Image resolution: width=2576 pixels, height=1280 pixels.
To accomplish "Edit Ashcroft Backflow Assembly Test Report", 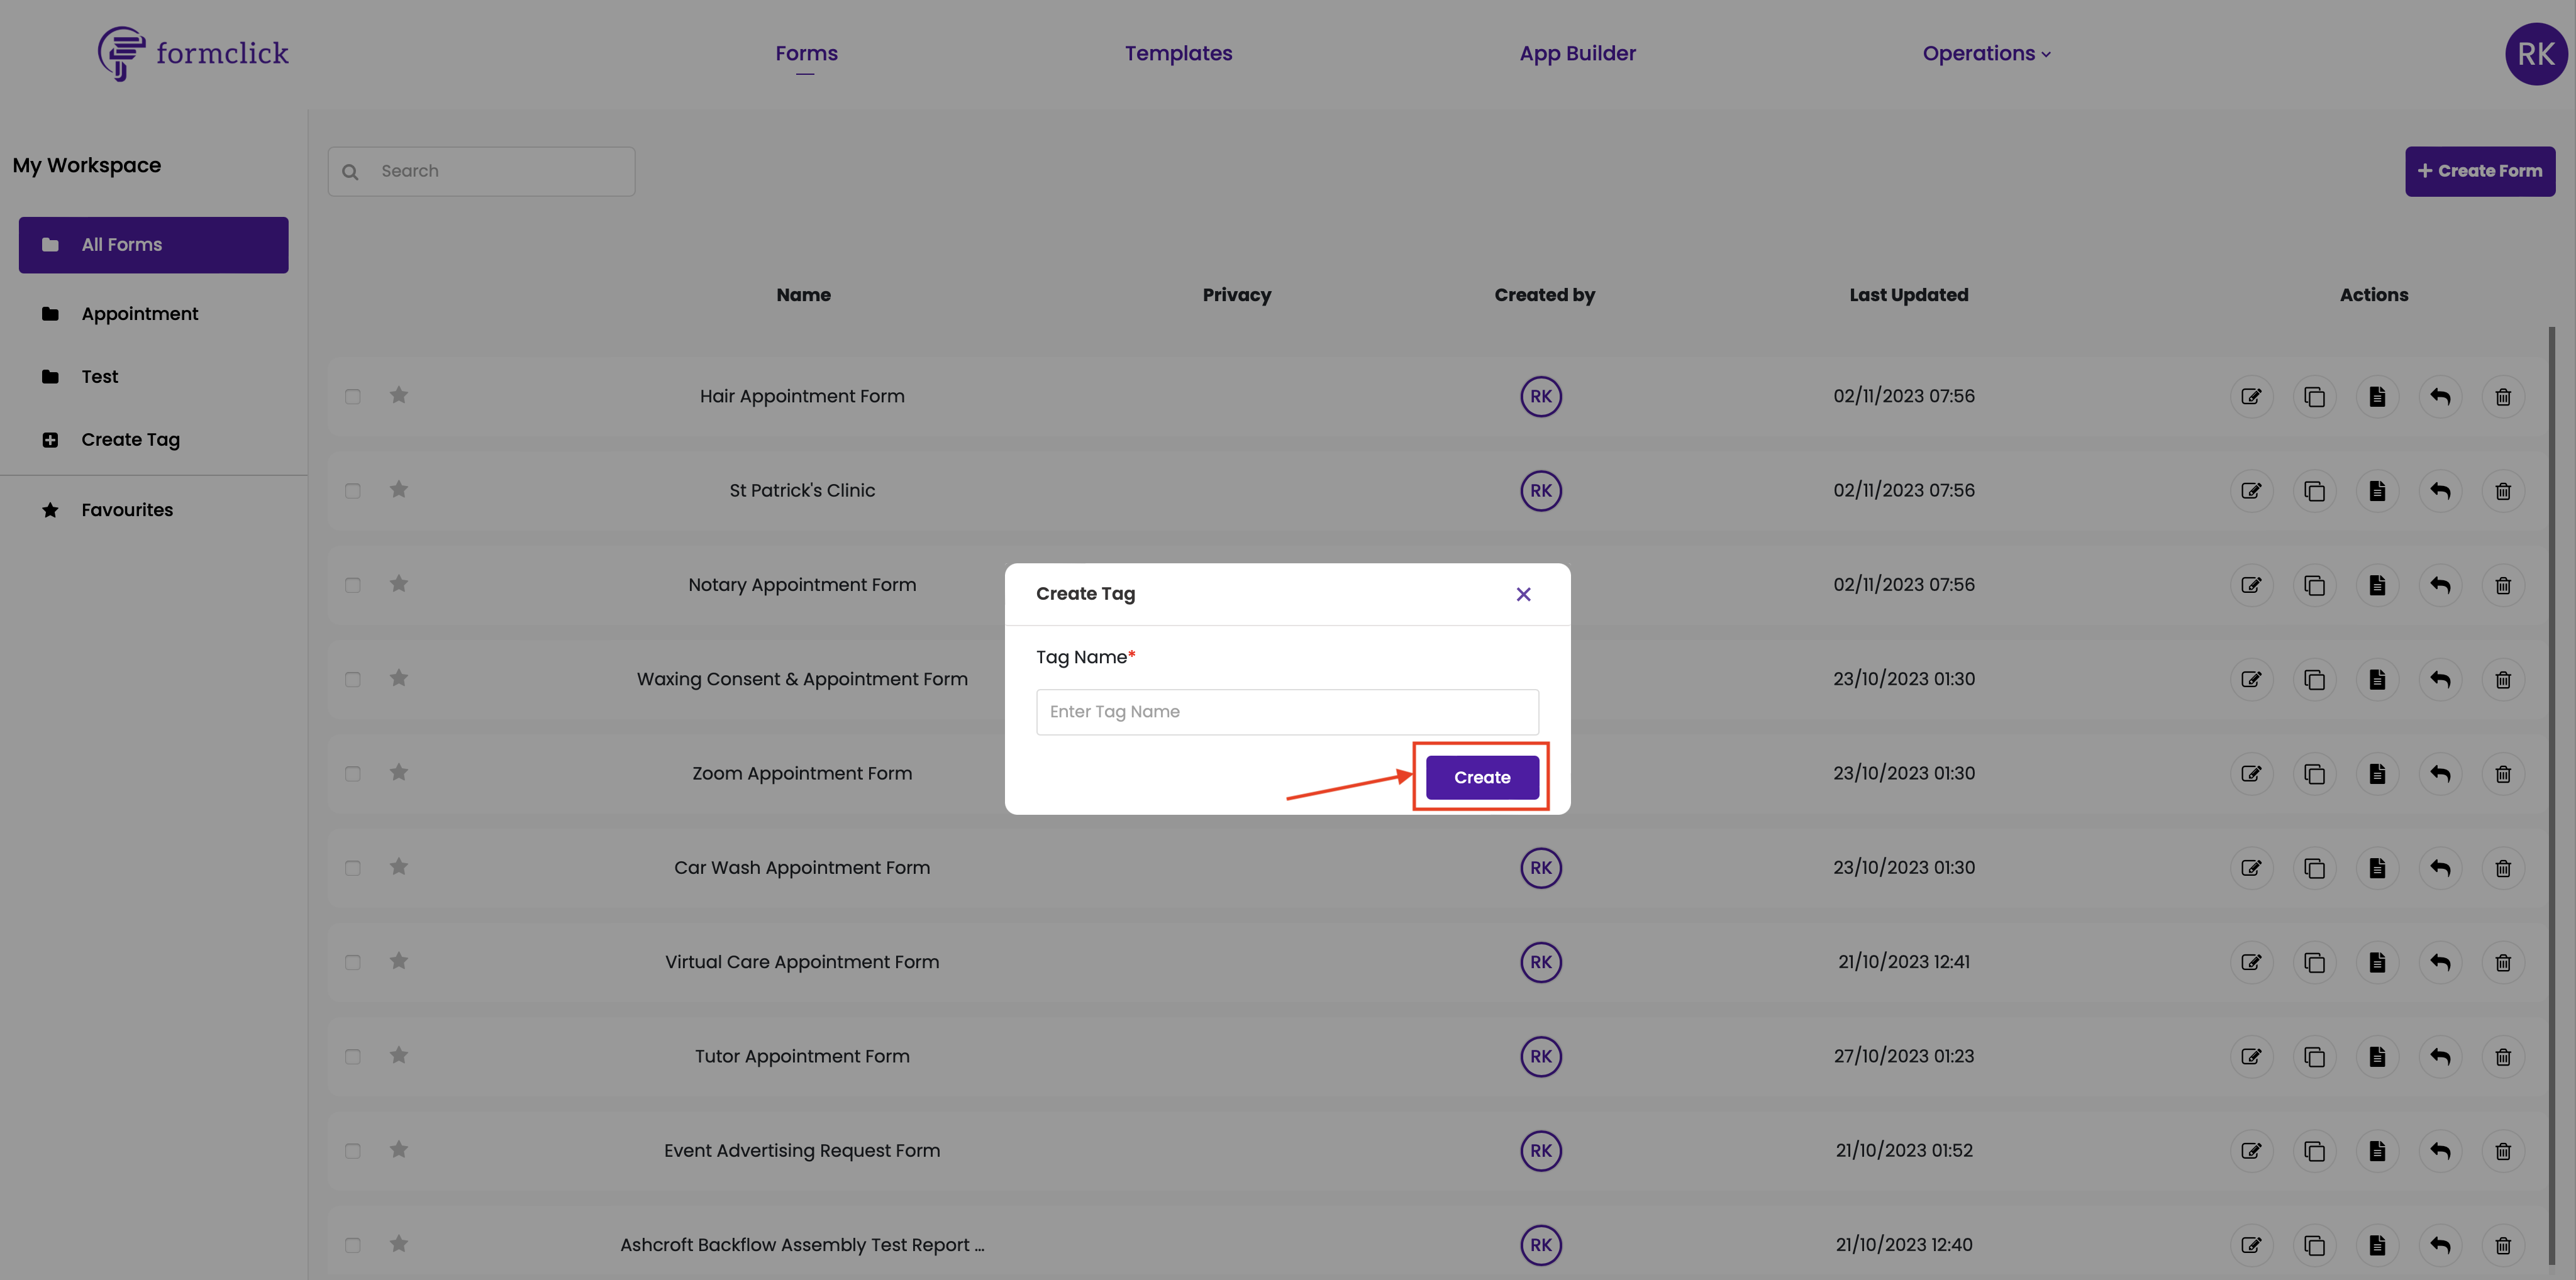I will [x=2251, y=1245].
